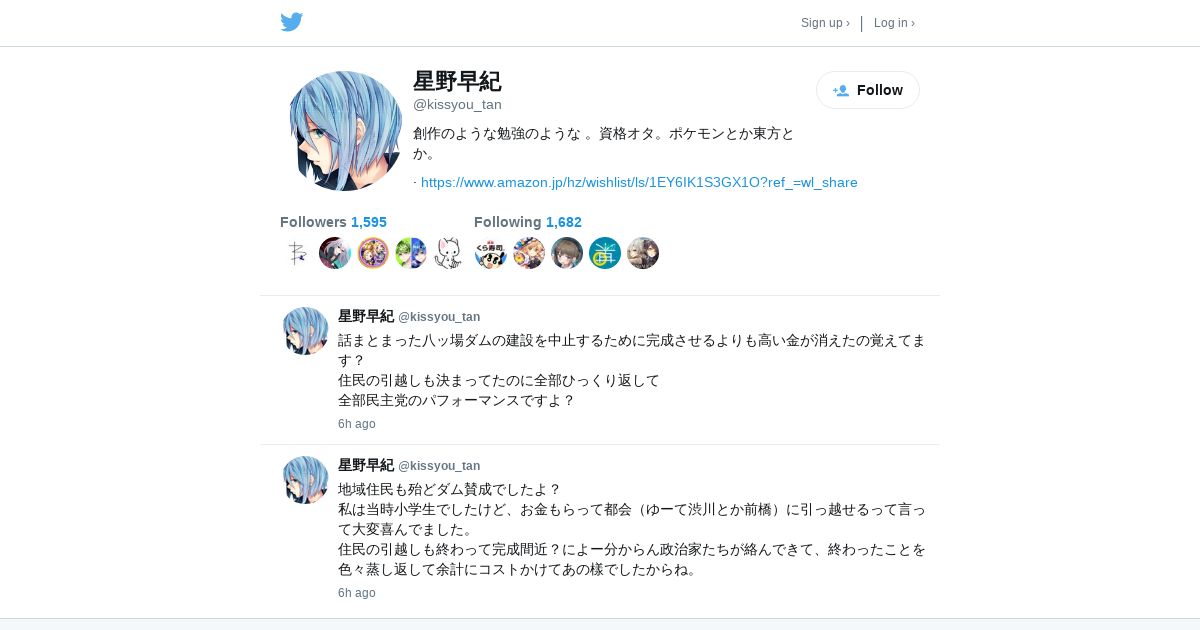
Task: Select the first follower avatar with signature
Action: pyautogui.click(x=297, y=253)
